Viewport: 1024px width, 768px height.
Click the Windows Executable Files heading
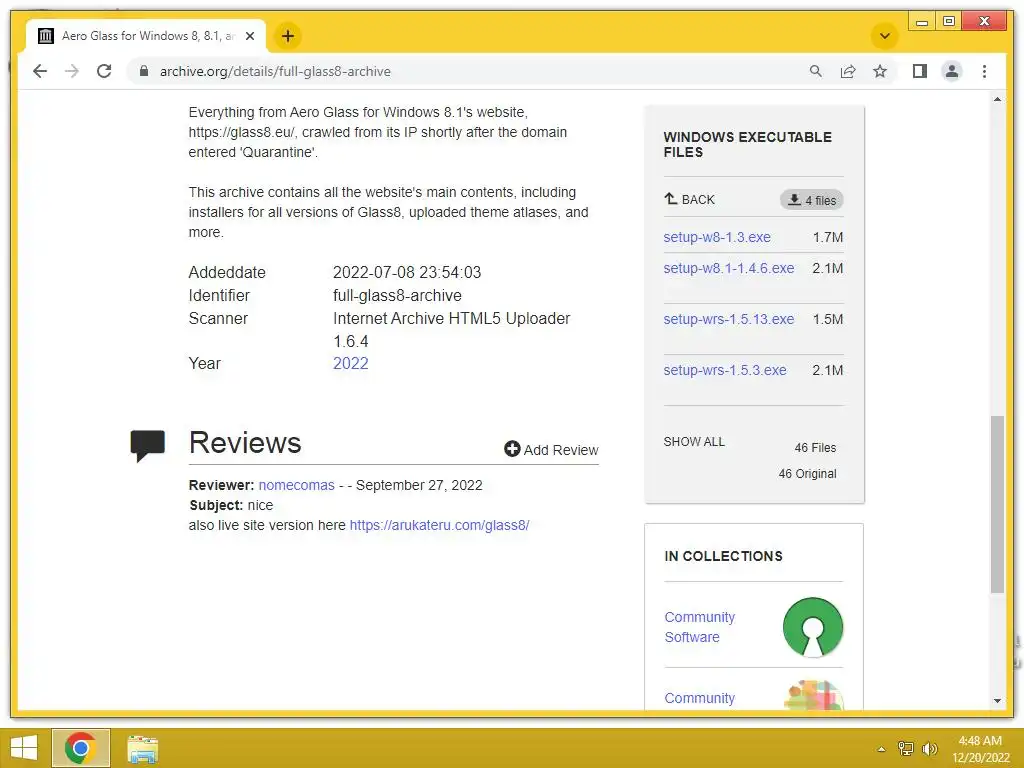(747, 144)
